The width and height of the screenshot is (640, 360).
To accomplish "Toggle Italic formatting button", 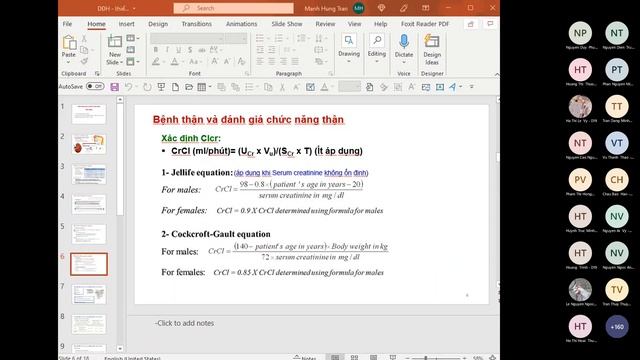I will pos(167,50).
